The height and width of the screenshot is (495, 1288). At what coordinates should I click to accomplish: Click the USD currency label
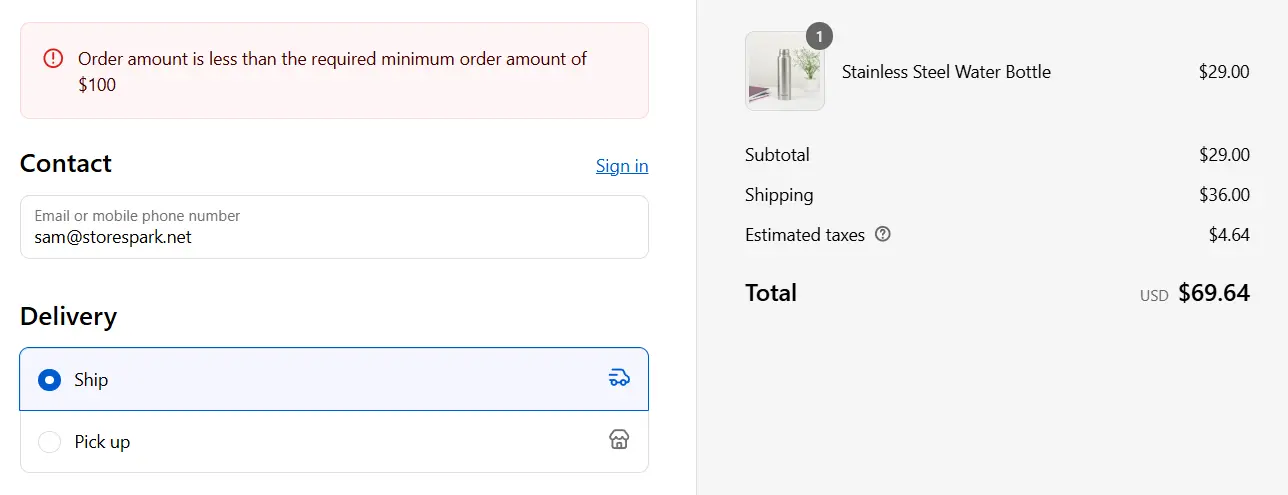point(1153,296)
